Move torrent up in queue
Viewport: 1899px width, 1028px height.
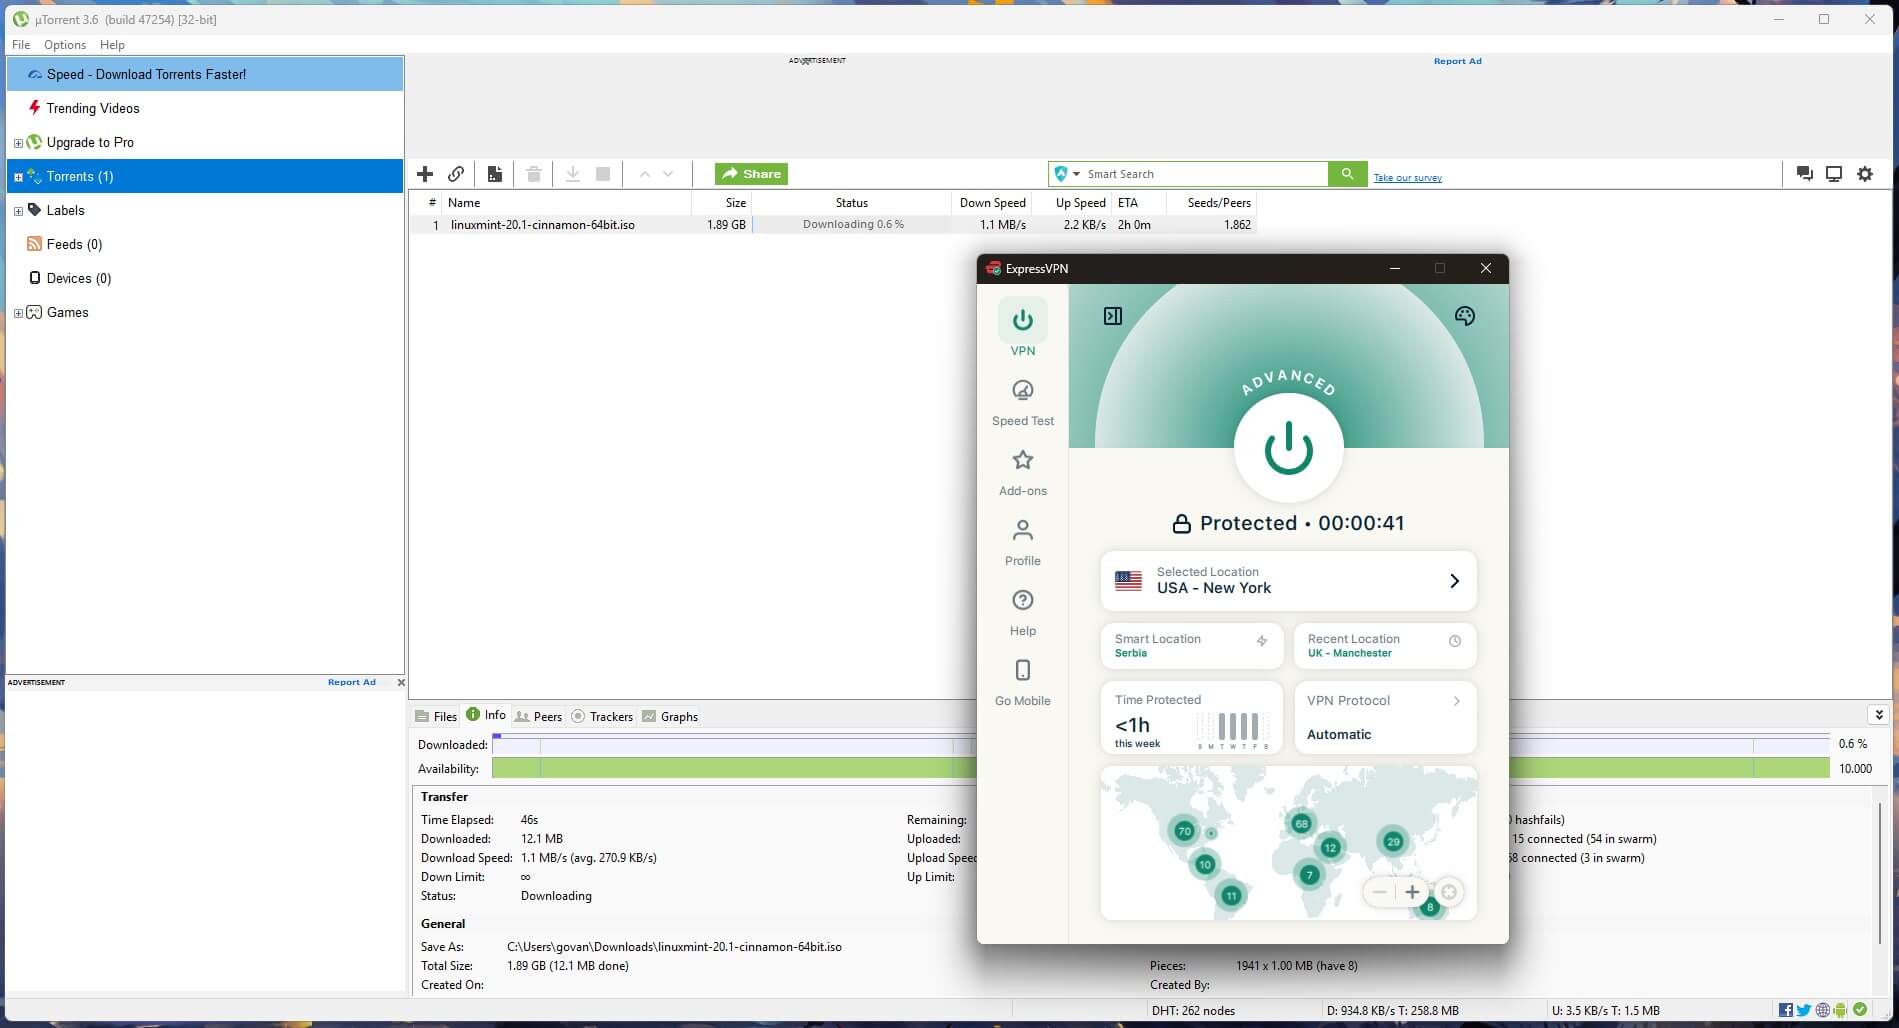[645, 174]
